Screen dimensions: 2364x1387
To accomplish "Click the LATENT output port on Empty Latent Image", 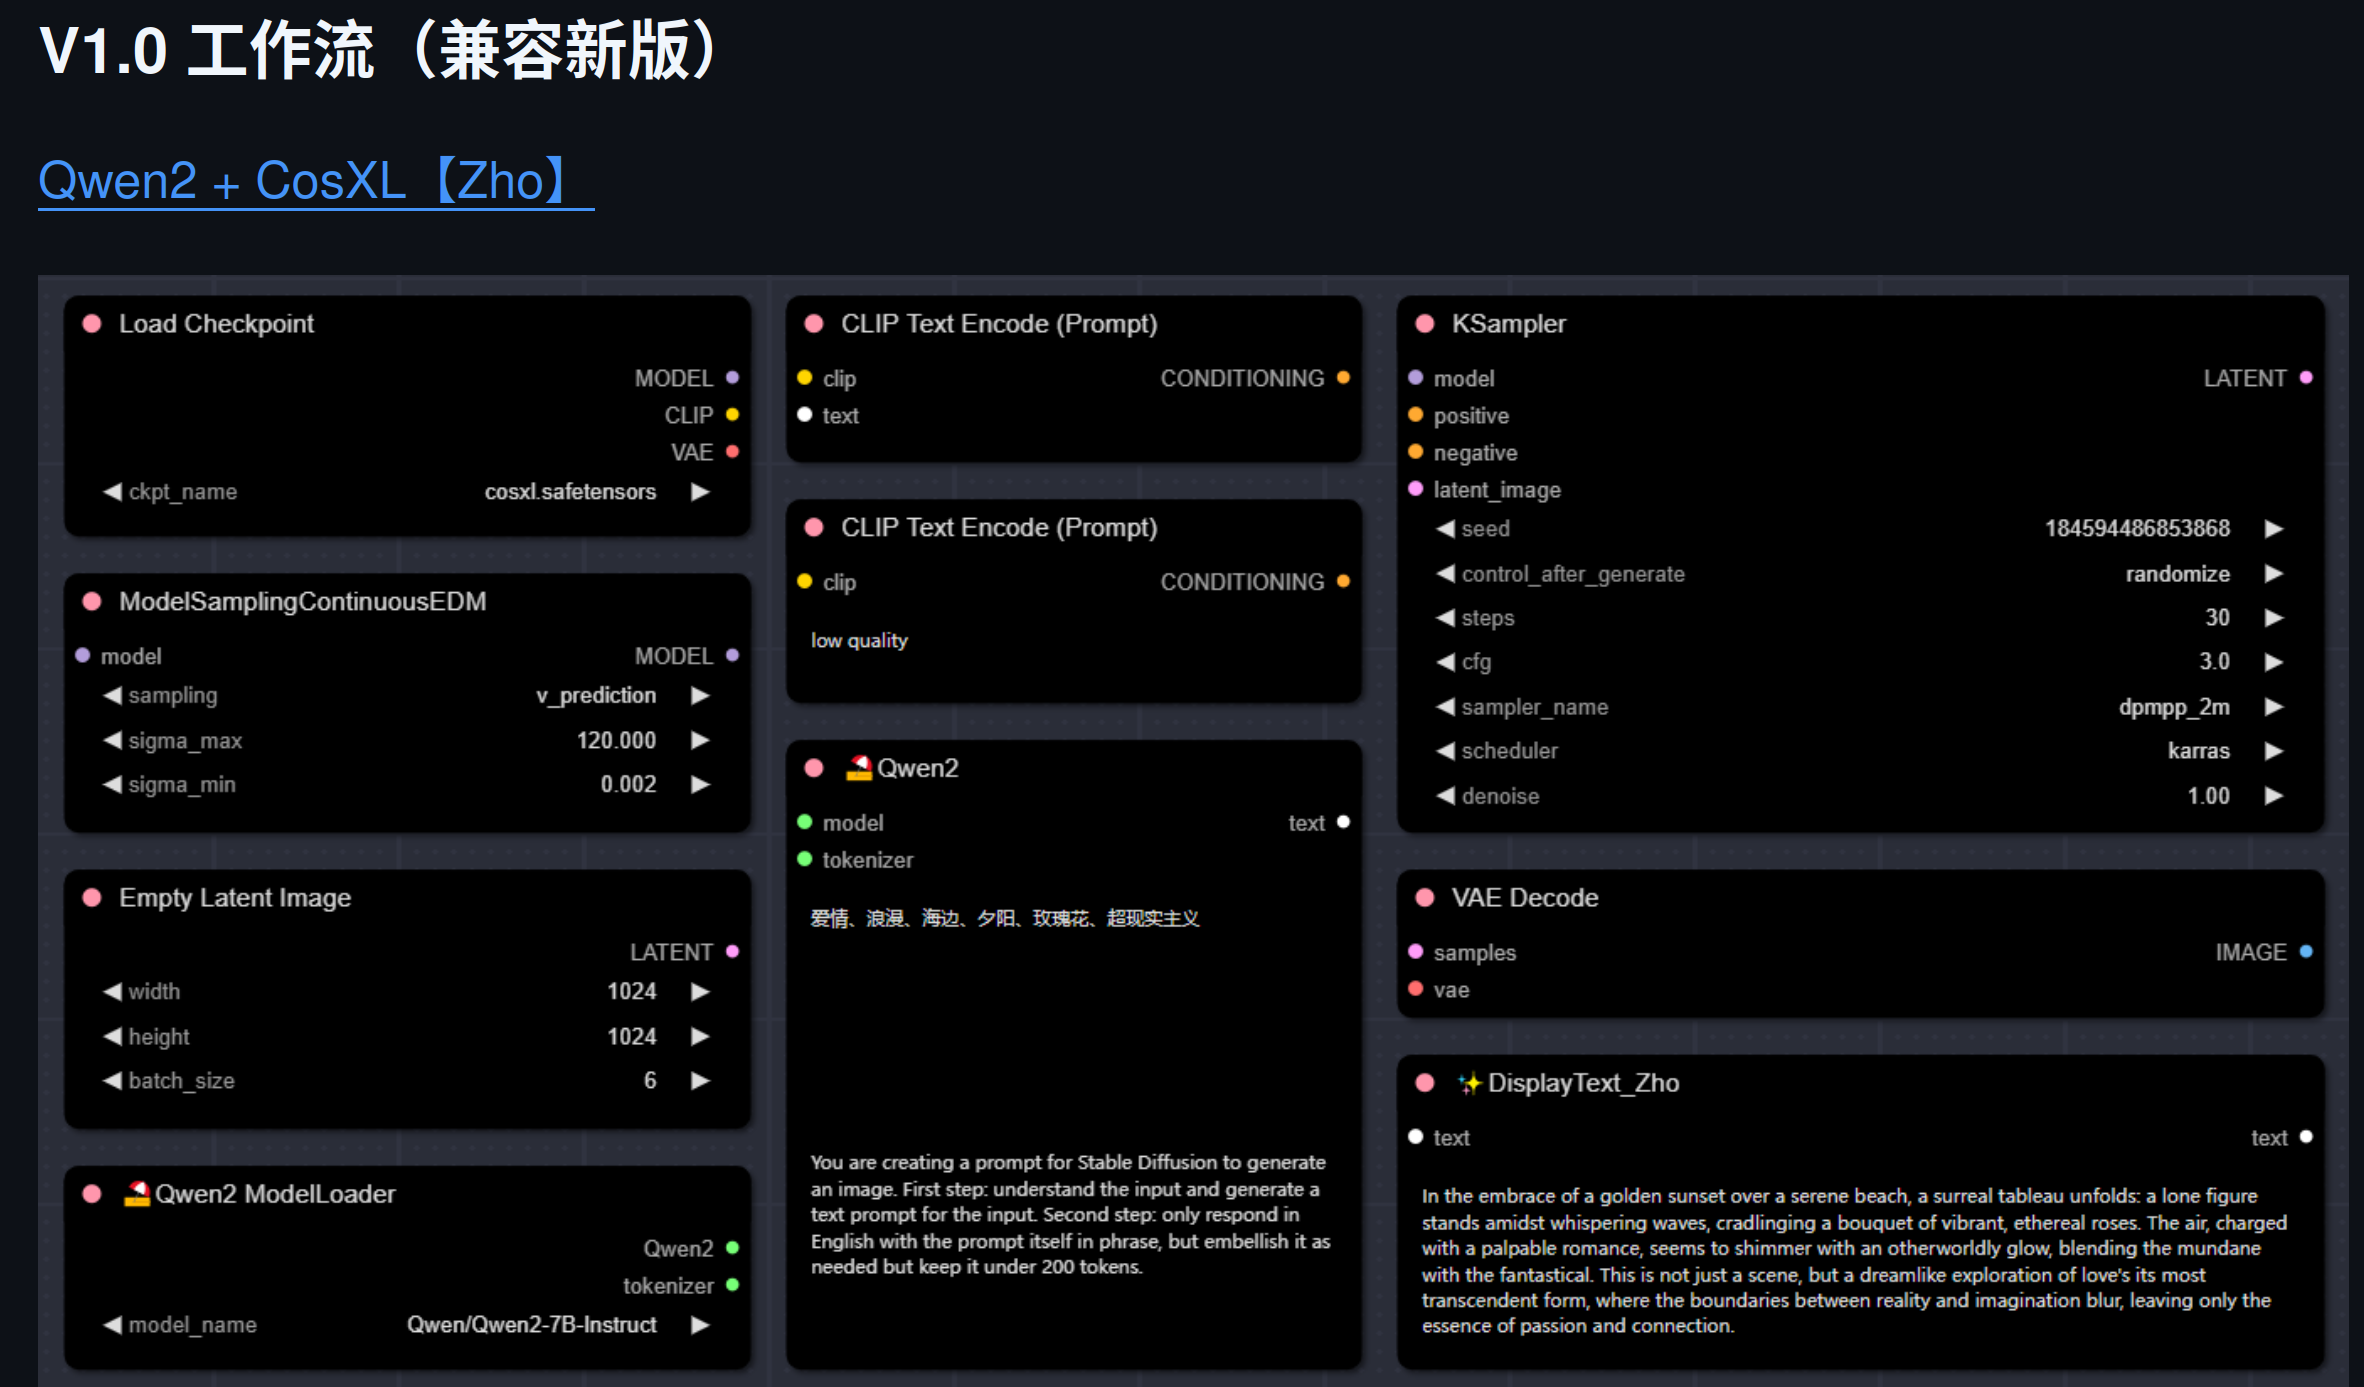I will [x=733, y=952].
